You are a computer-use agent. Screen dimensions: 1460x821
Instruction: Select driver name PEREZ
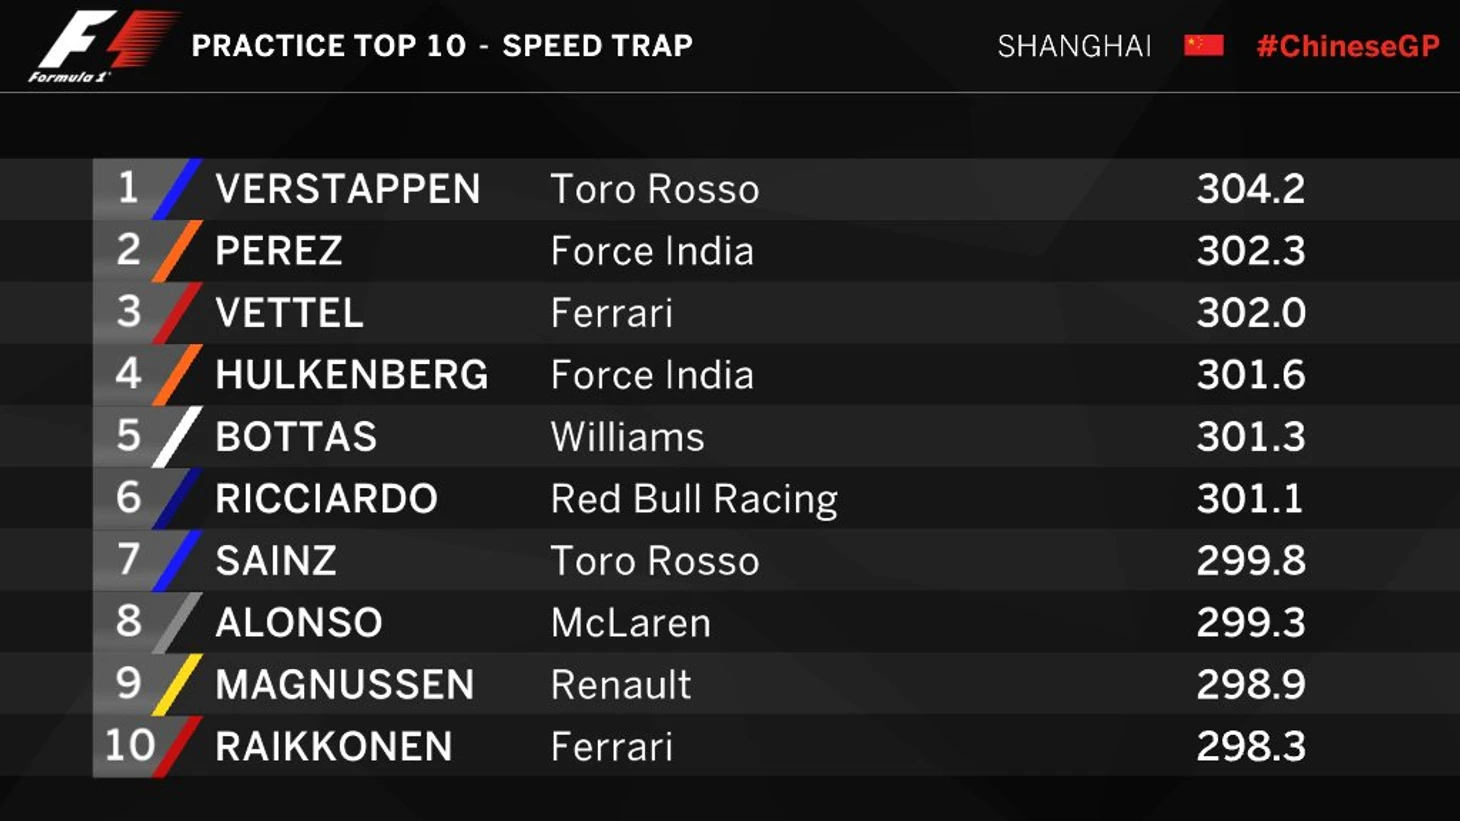(x=278, y=251)
